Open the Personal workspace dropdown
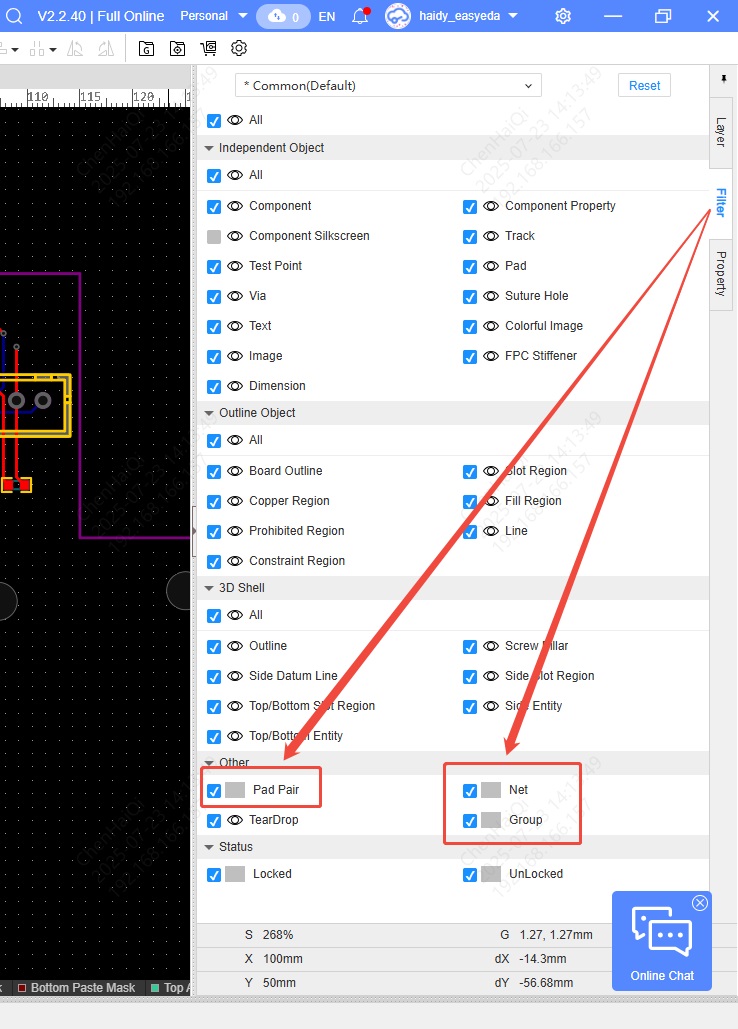738x1029 pixels. coord(213,16)
